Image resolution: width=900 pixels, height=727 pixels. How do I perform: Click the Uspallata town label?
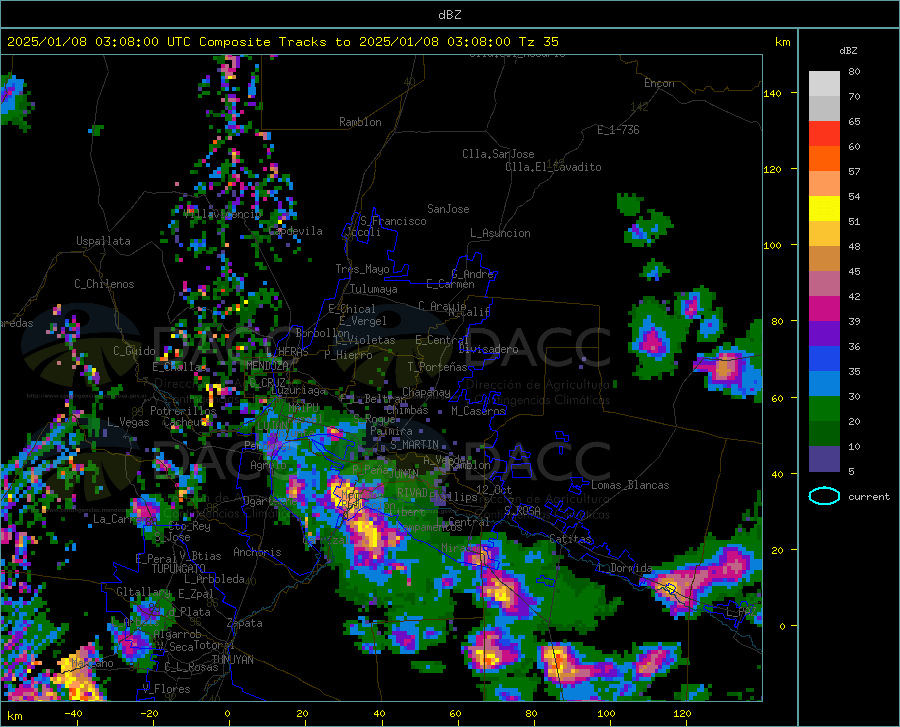(x=103, y=241)
